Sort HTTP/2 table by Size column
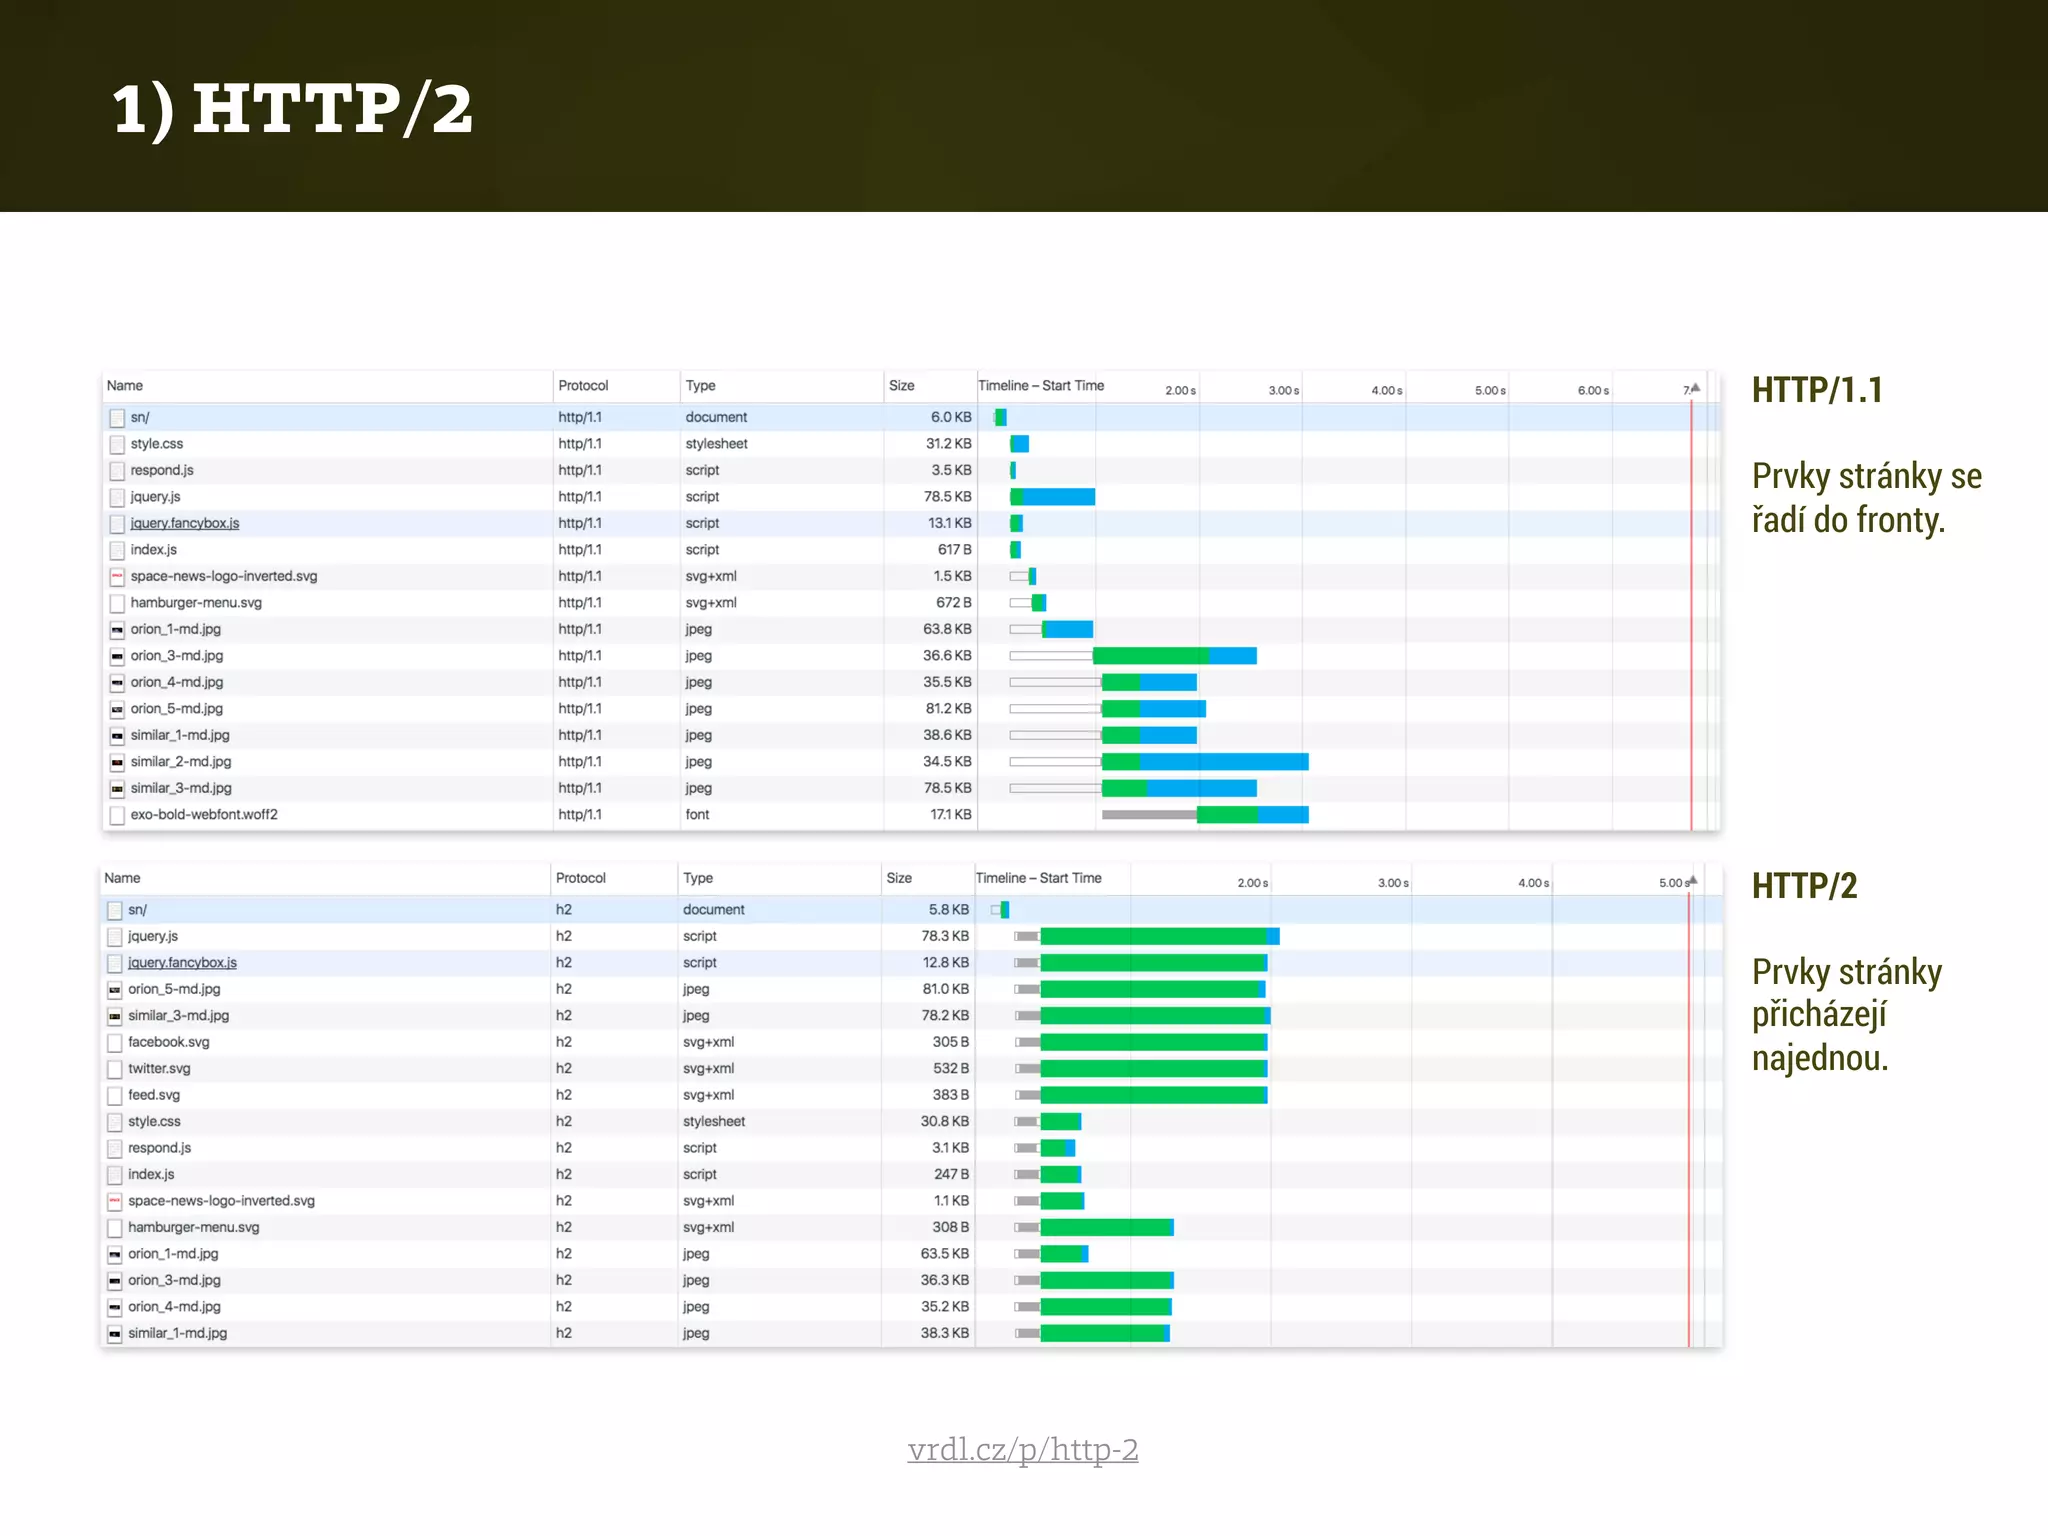Viewport: 2048px width, 1536px height. (x=928, y=878)
